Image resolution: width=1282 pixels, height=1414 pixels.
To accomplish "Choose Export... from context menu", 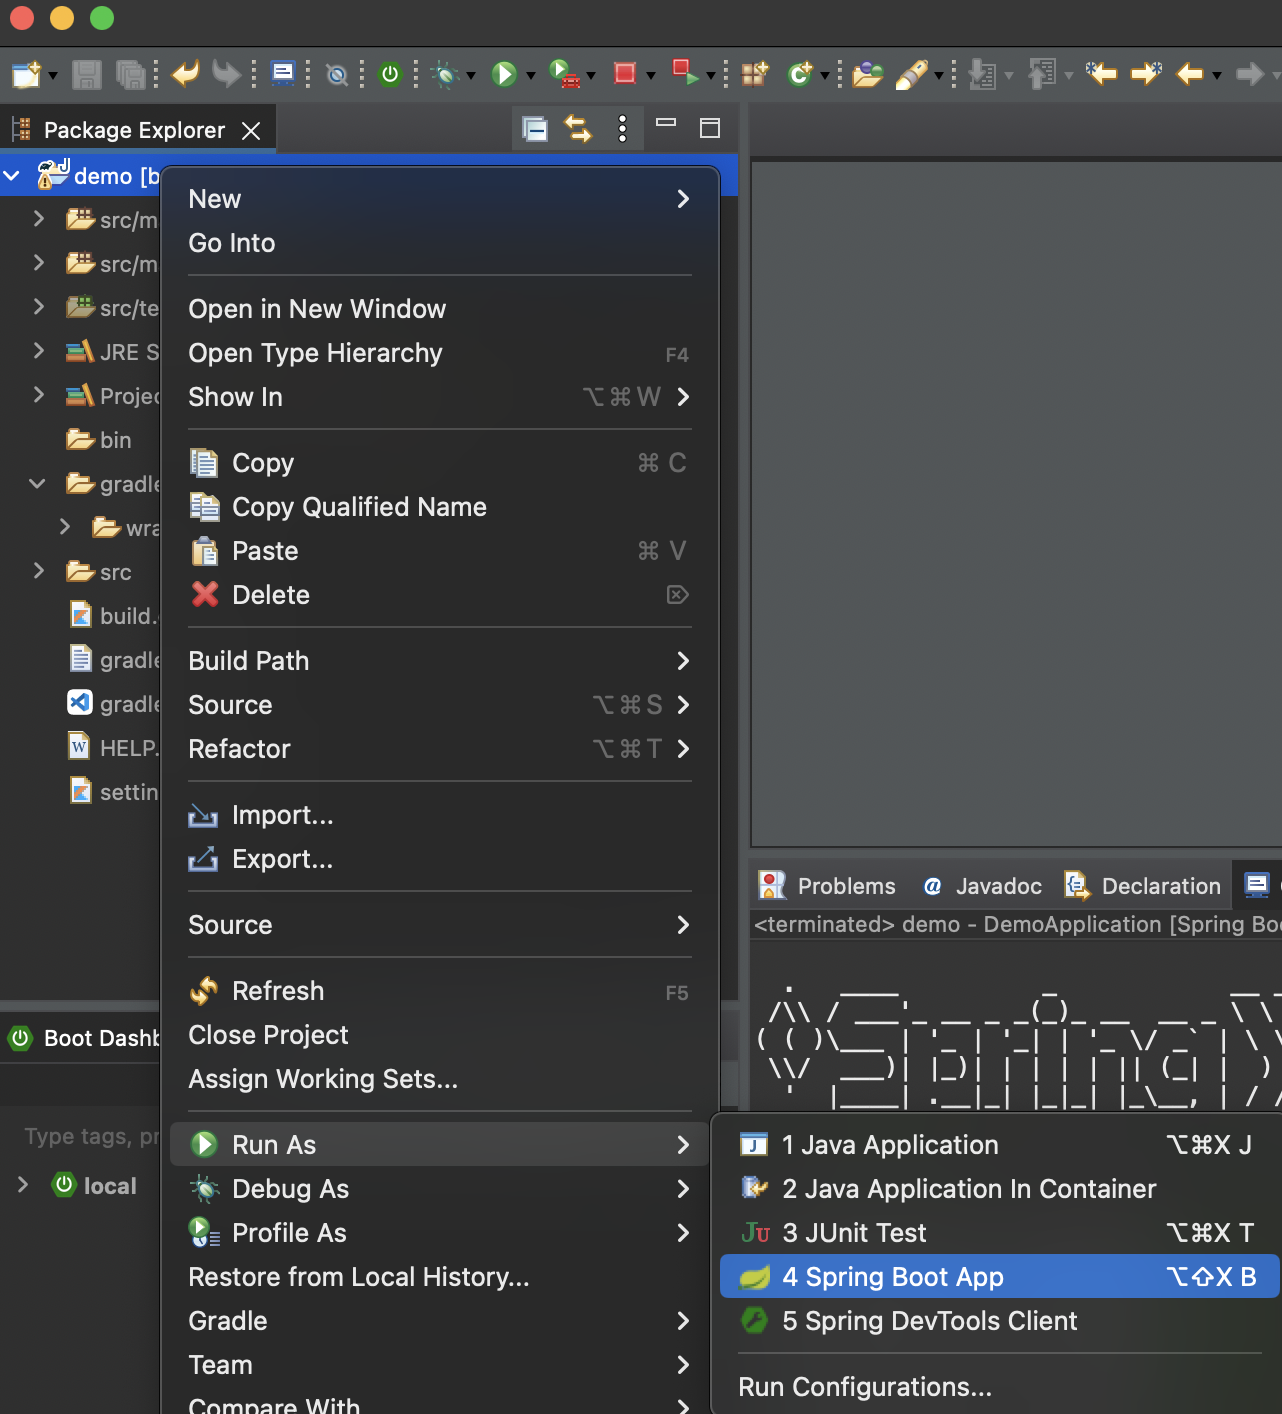I will [x=440, y=859].
